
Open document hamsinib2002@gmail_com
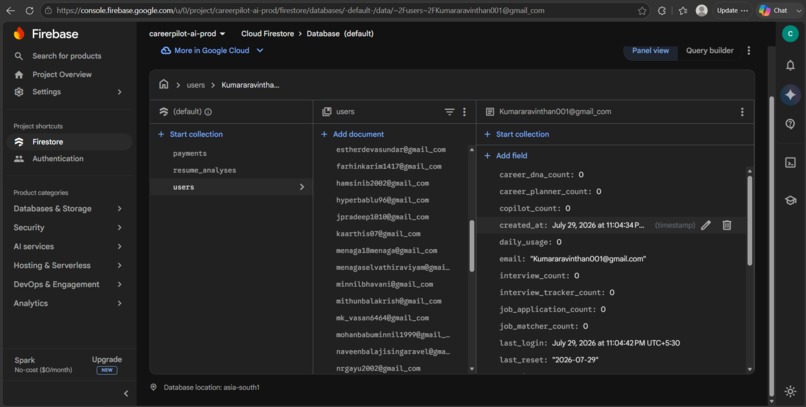(x=382, y=183)
